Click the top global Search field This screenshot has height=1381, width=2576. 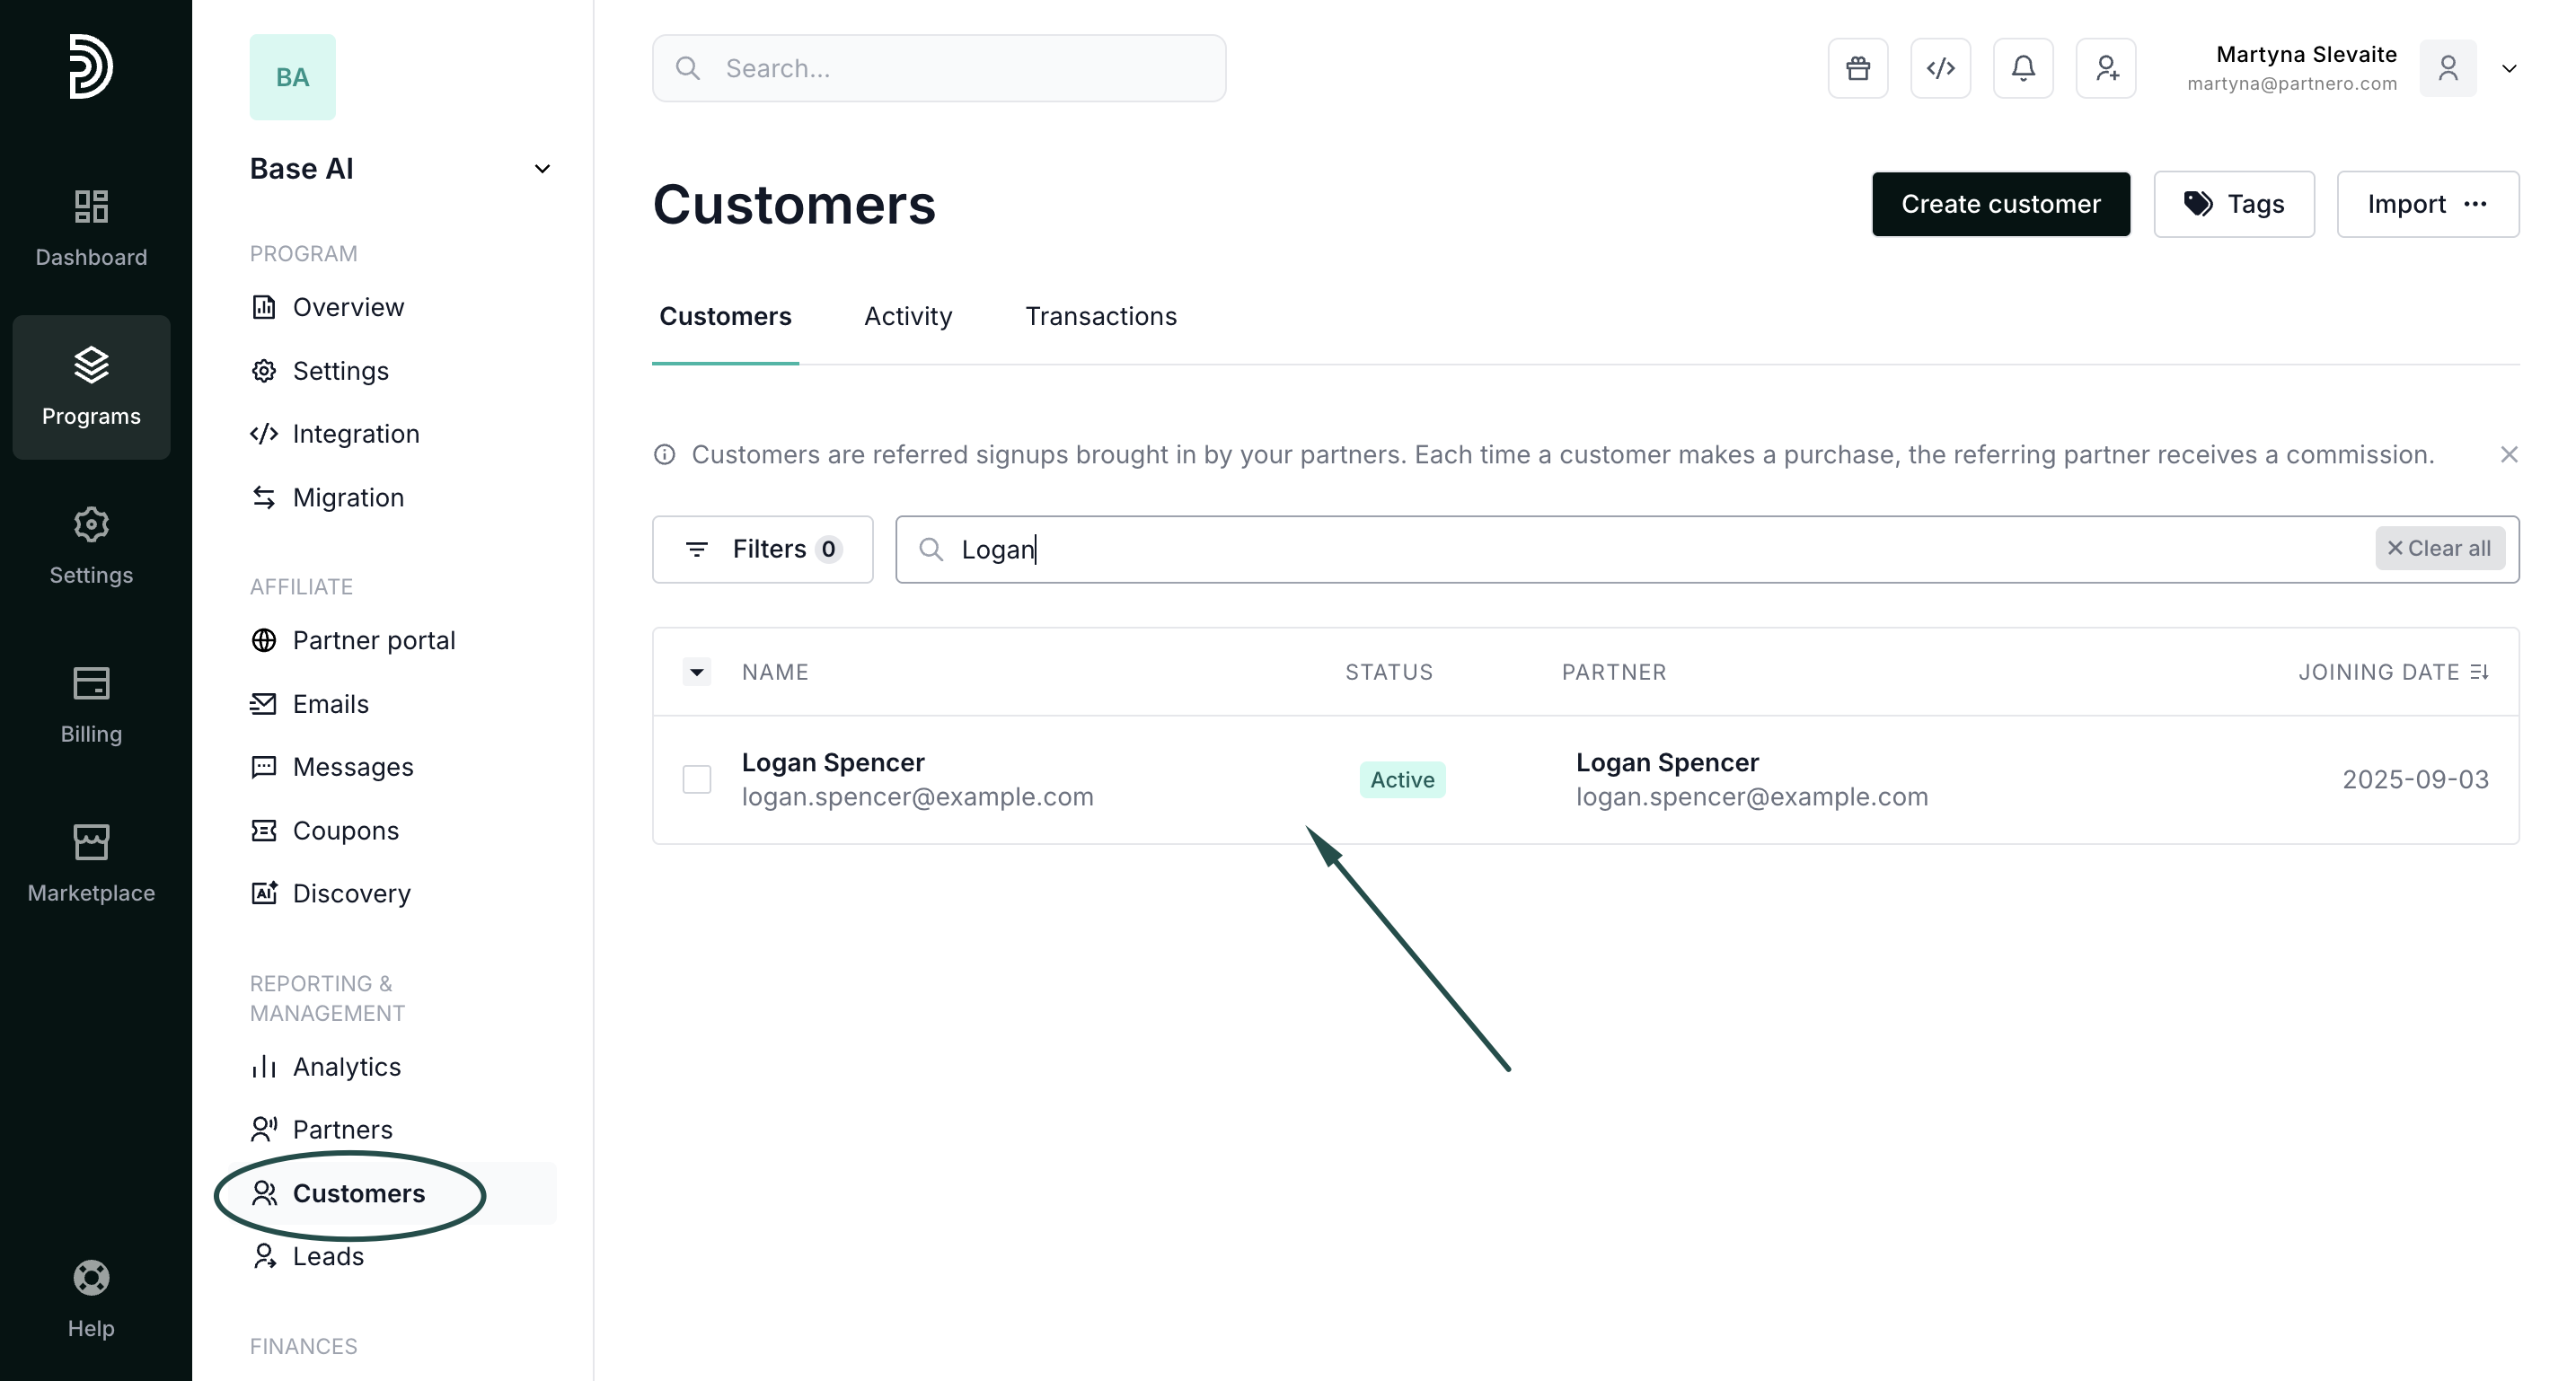[938, 68]
